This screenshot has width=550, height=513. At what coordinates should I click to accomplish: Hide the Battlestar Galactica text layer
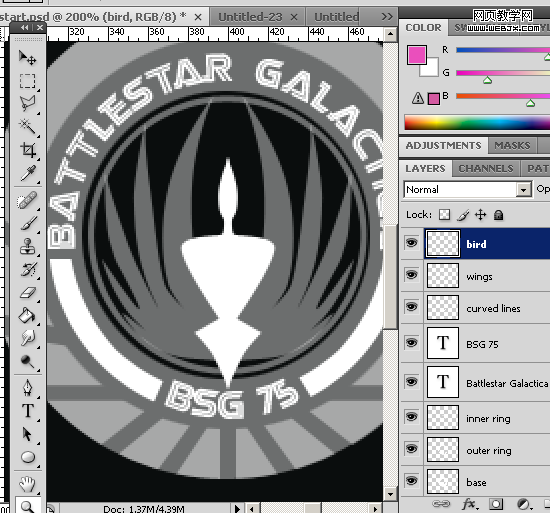click(x=411, y=382)
